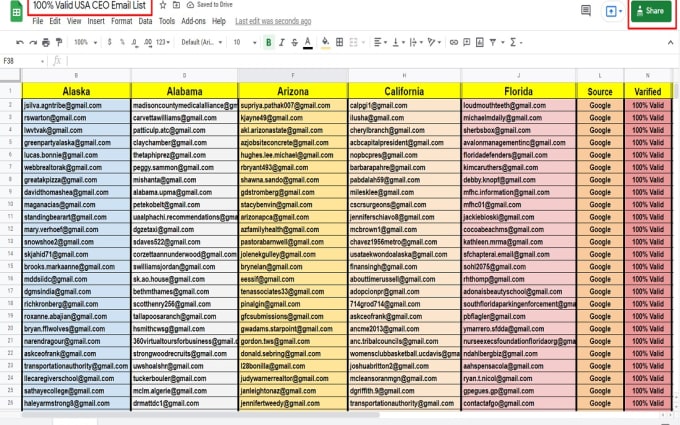Insert a comment

[x=467, y=42]
